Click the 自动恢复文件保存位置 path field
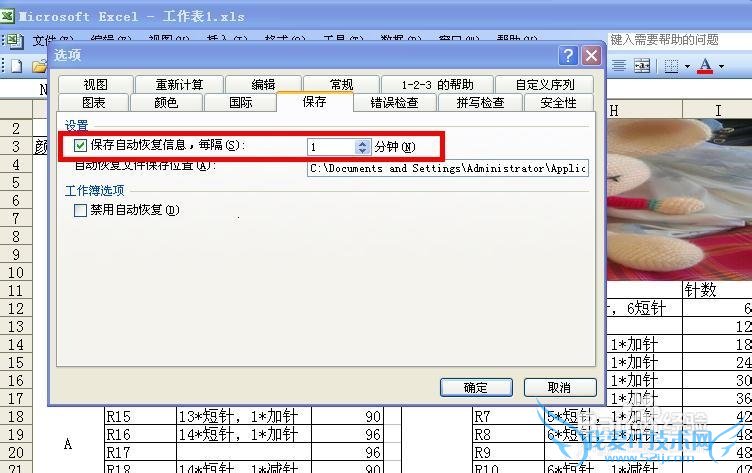Viewport: 752px width, 473px height. [447, 168]
